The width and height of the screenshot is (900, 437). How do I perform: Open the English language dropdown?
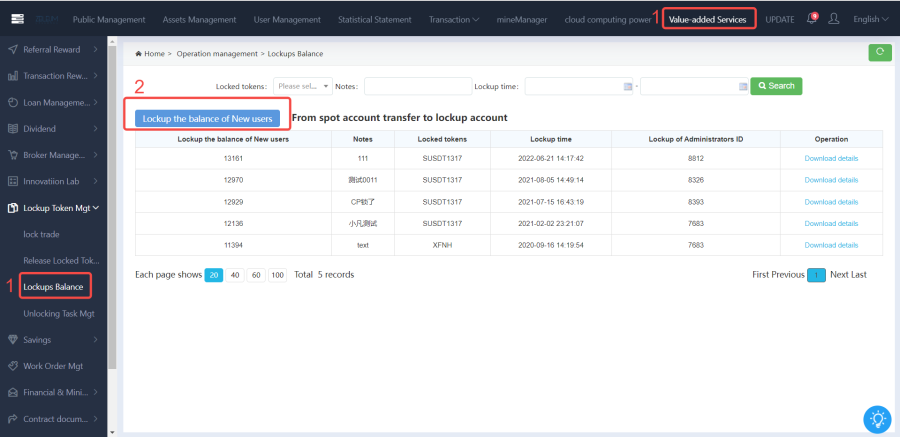[x=870, y=19]
